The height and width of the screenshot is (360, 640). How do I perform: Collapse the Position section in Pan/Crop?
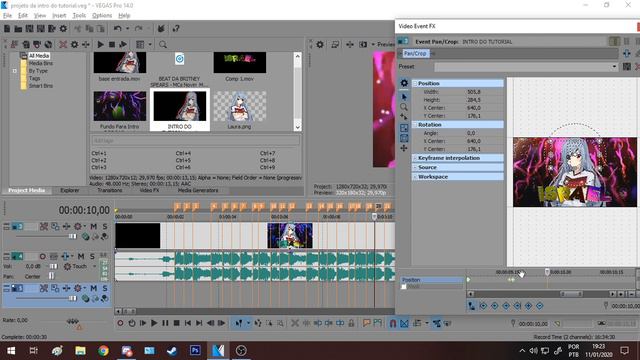click(x=415, y=83)
